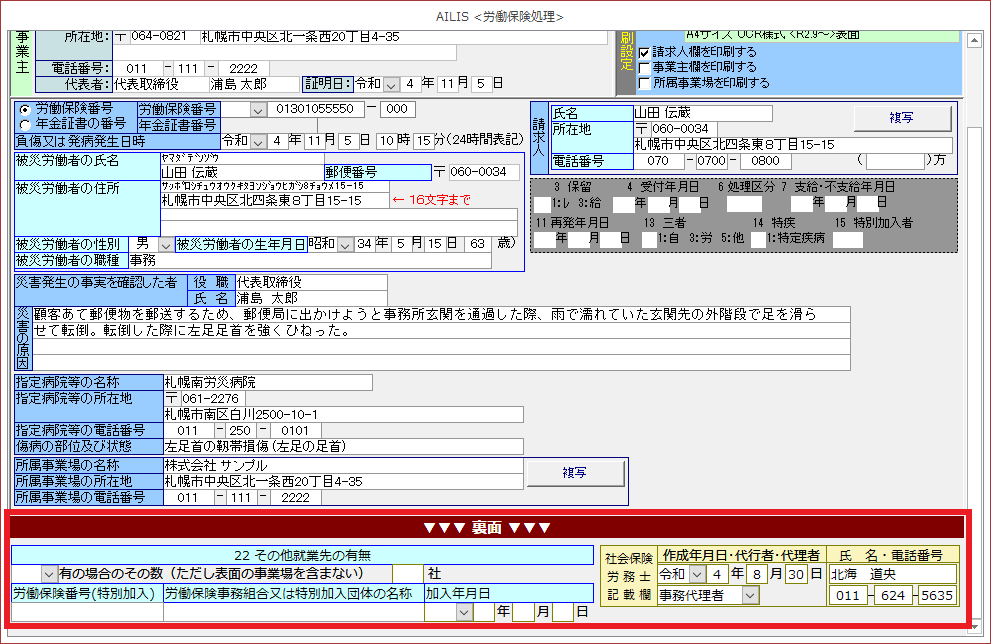Open the 加入年月日 era dropdown

click(x=433, y=611)
